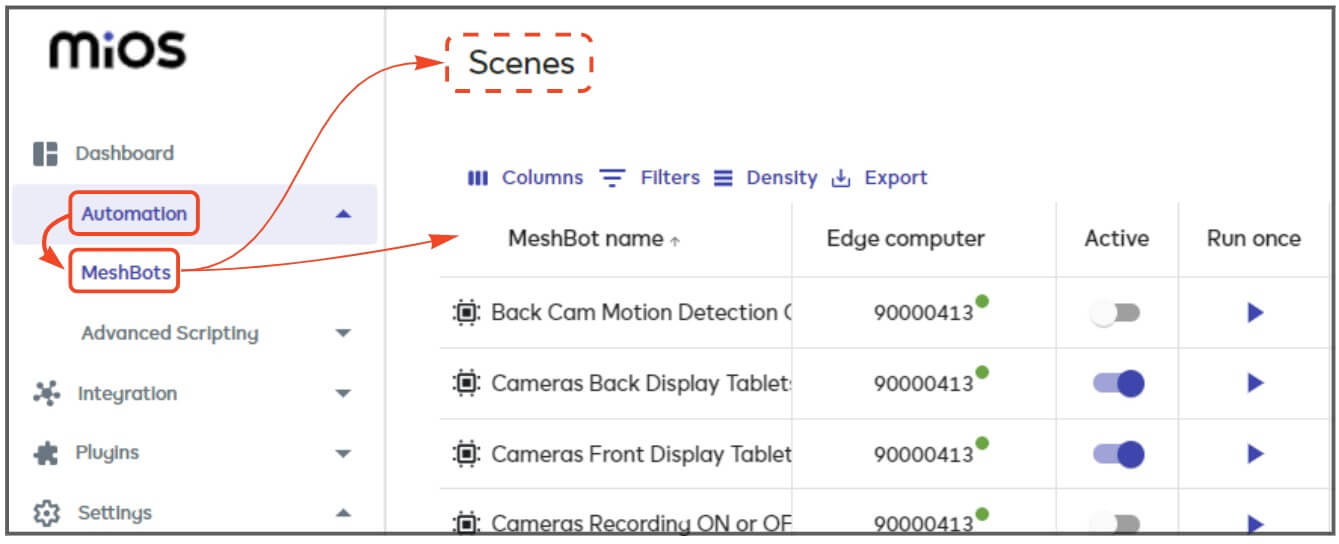The height and width of the screenshot is (544, 1339).
Task: Click the Settings gear icon
Action: [x=46, y=513]
